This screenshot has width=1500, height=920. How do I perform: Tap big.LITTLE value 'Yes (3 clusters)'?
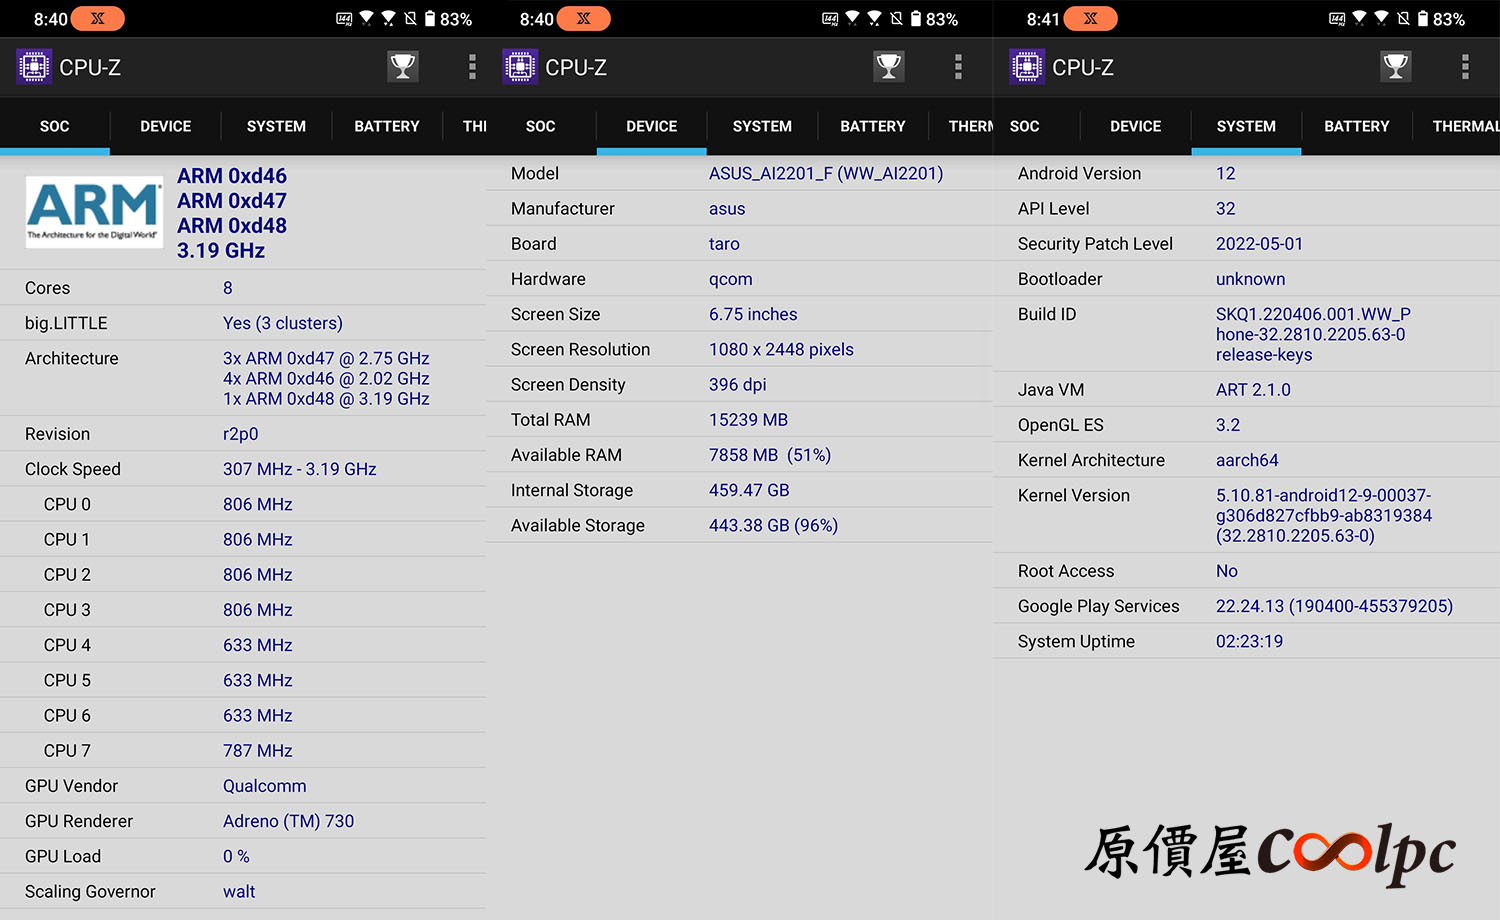(x=283, y=323)
